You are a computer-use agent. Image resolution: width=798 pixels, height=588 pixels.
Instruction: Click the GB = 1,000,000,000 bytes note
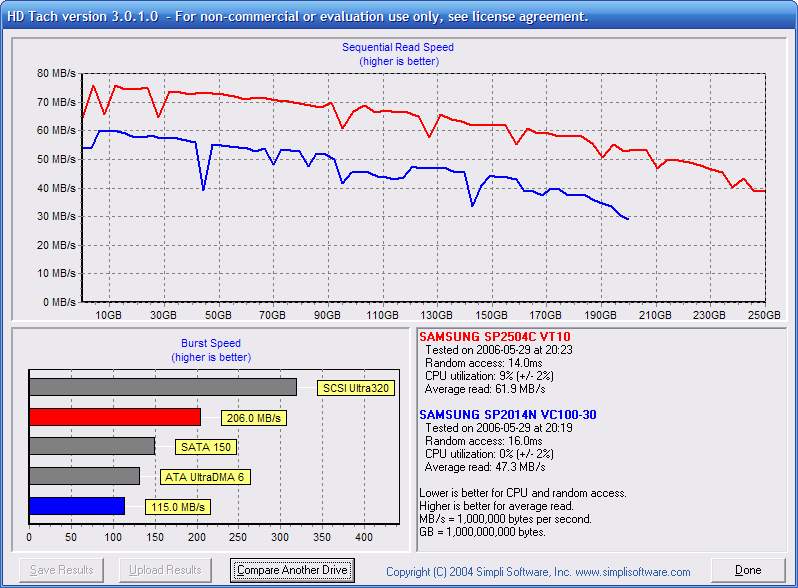(x=482, y=532)
